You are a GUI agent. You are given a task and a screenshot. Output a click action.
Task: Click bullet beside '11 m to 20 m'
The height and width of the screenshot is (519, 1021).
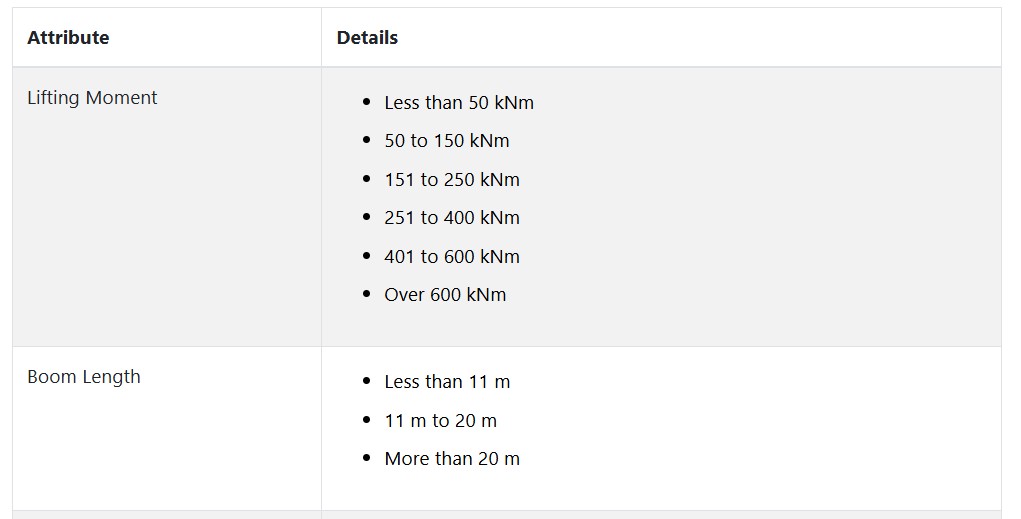tap(367, 420)
